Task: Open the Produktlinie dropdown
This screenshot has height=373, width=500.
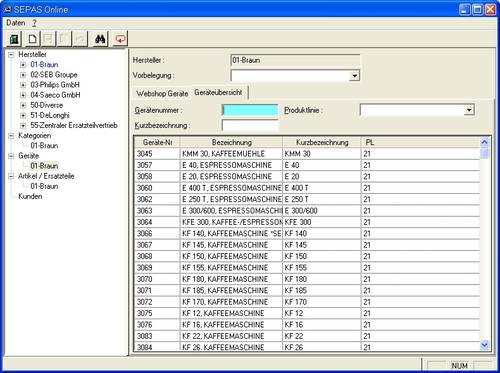Action: tap(469, 110)
